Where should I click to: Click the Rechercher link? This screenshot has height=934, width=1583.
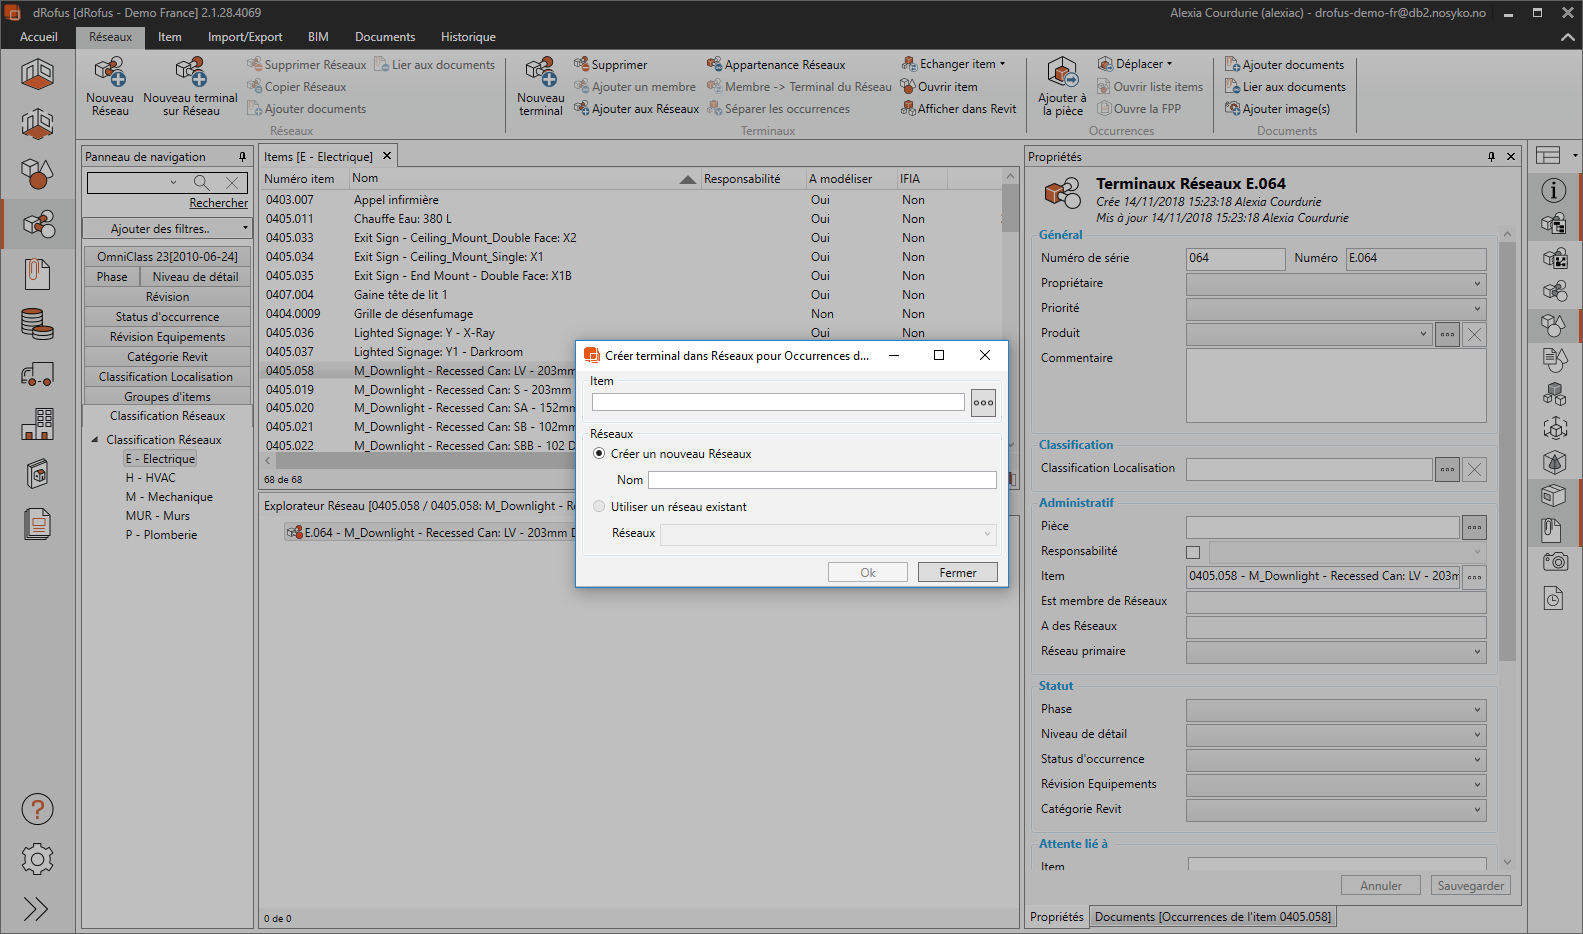[x=218, y=203]
